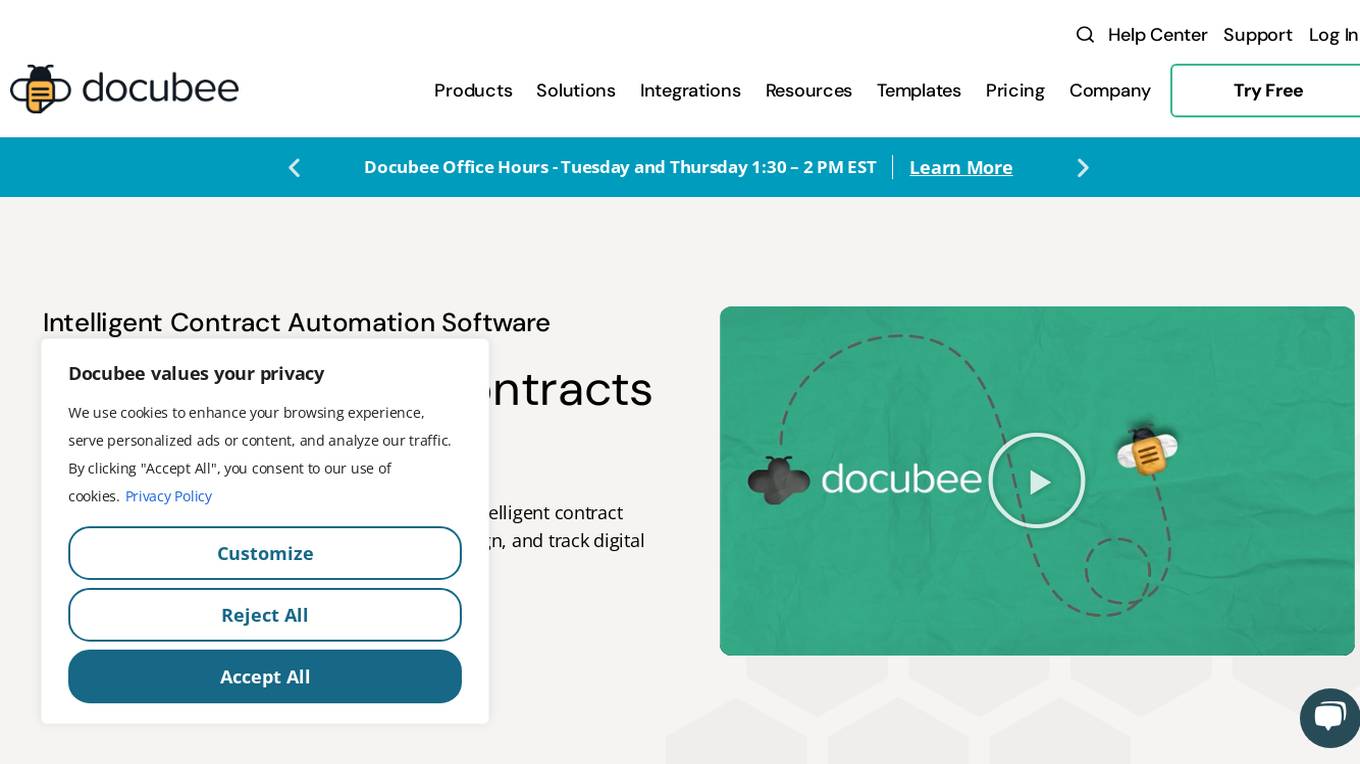Open the Pricing page
The height and width of the screenshot is (764, 1360).
click(1015, 91)
